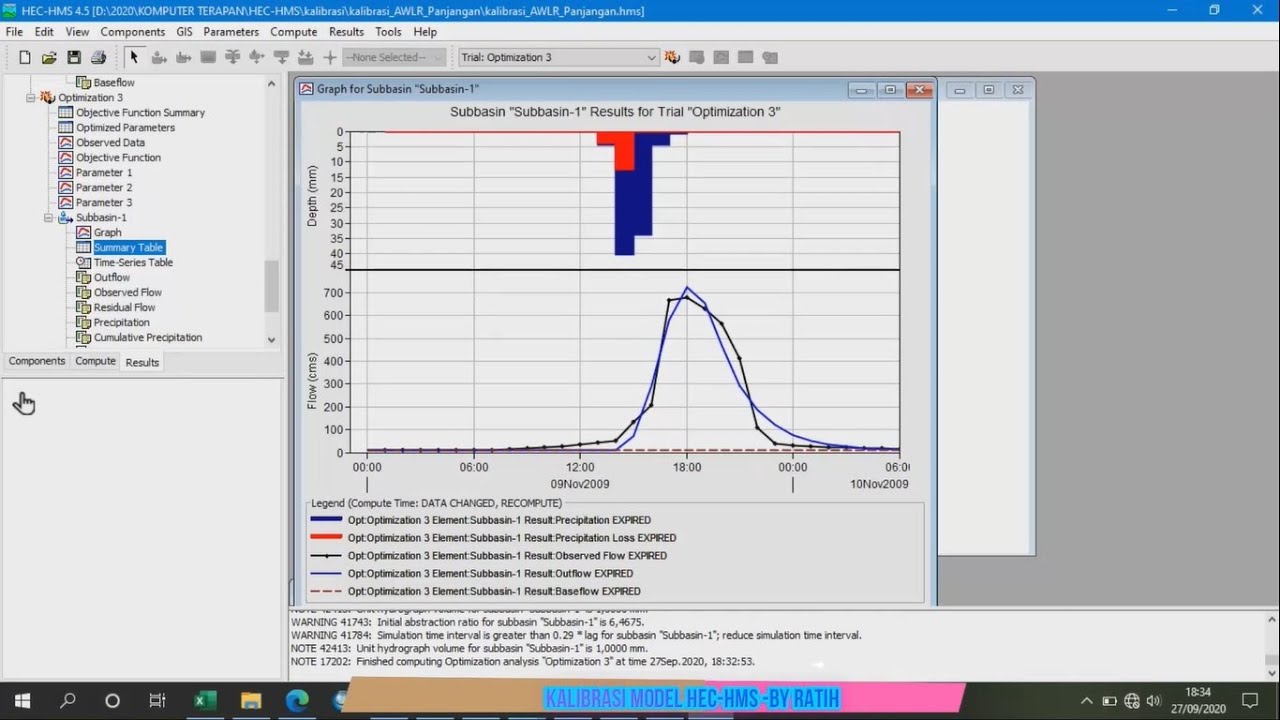
Task: Switch to the Results tab
Action: click(142, 362)
